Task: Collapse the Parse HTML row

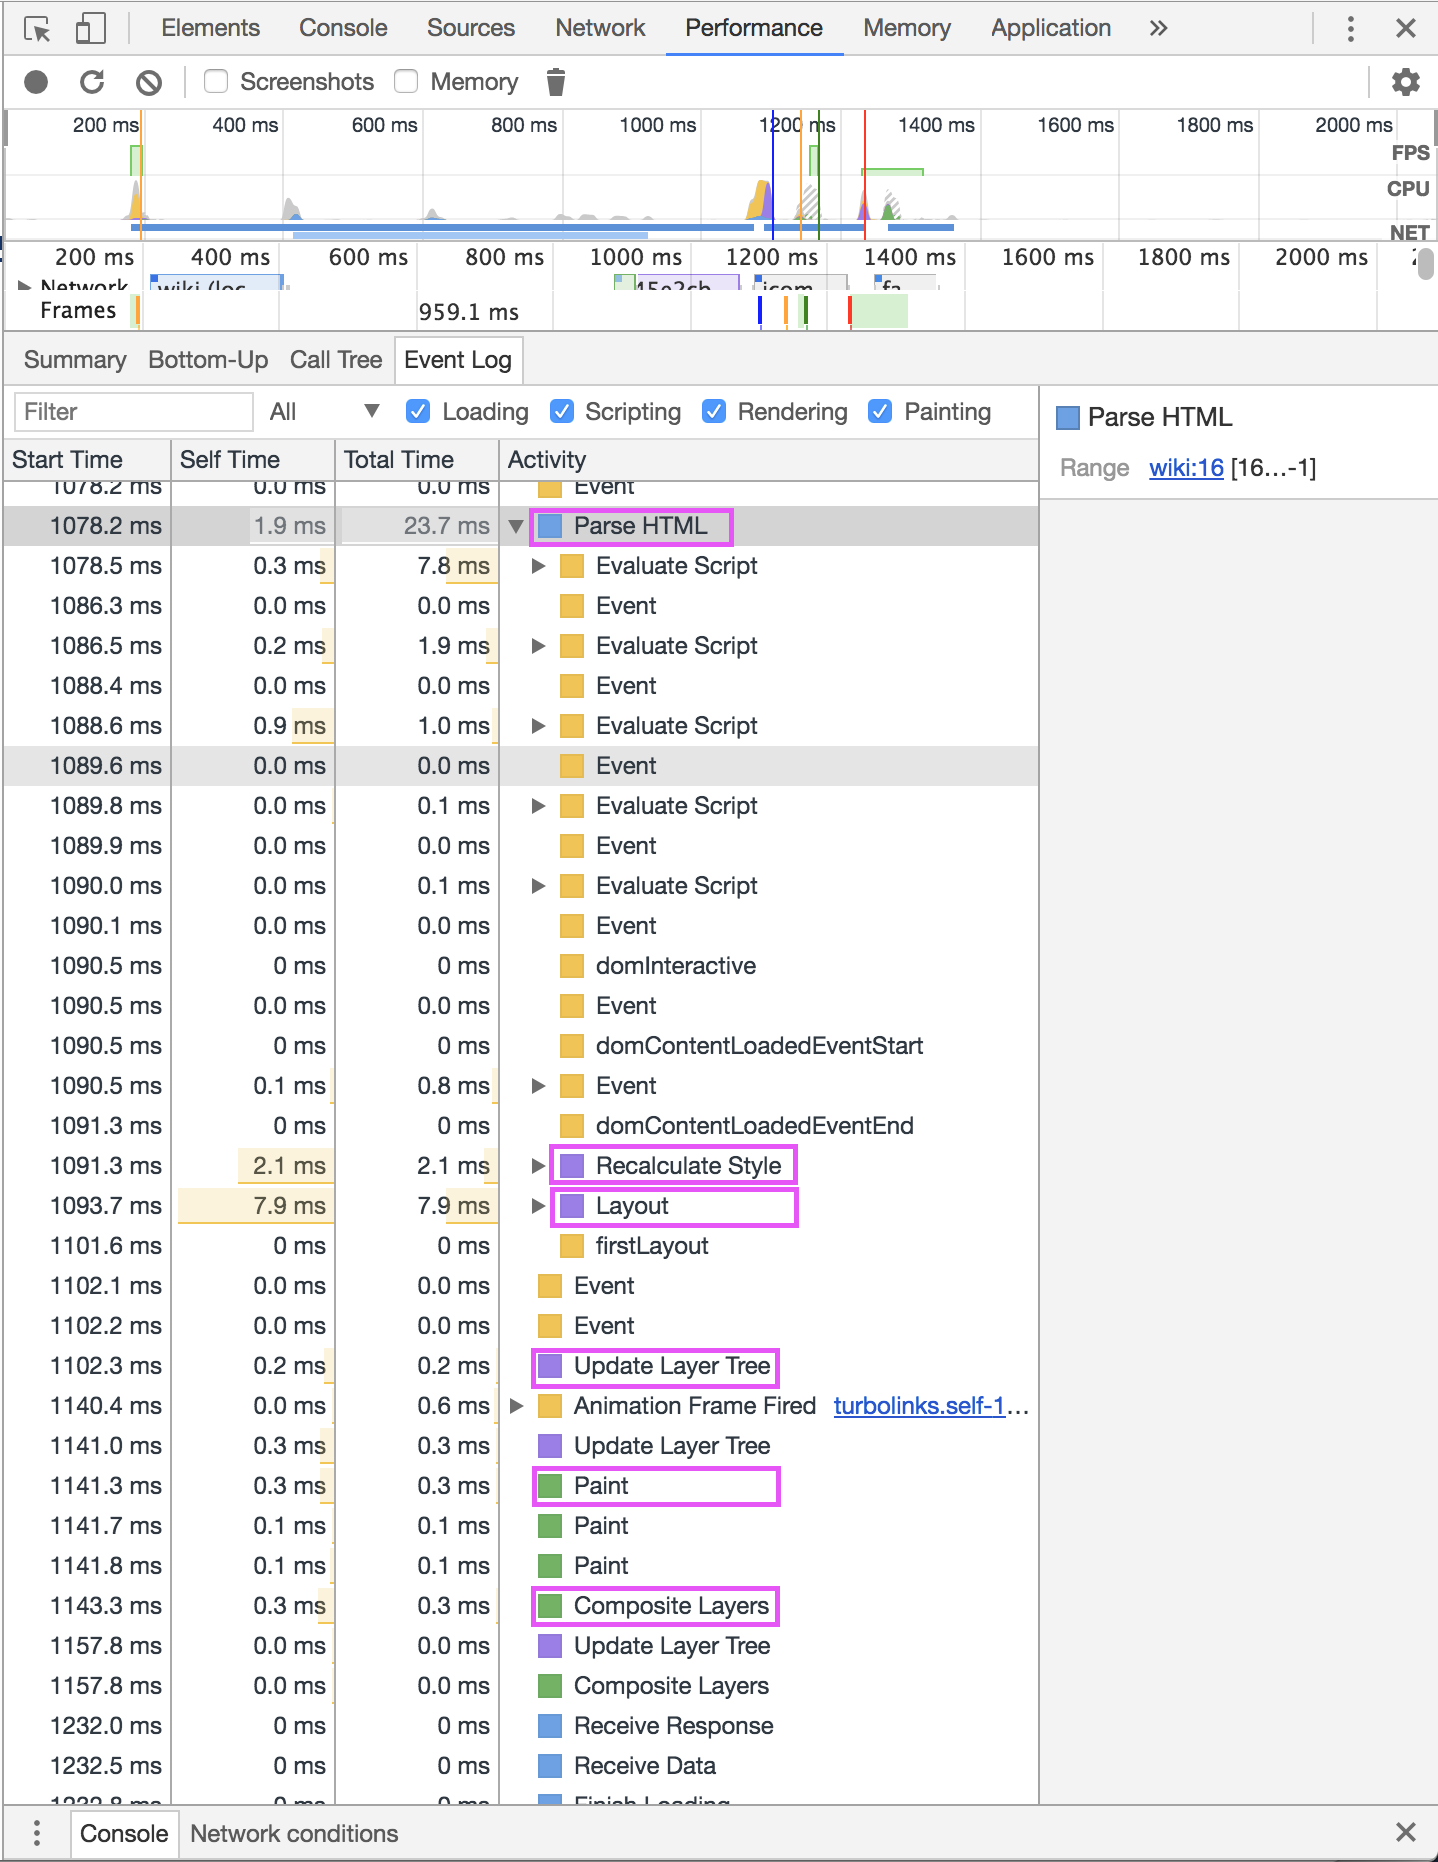Action: tap(516, 526)
